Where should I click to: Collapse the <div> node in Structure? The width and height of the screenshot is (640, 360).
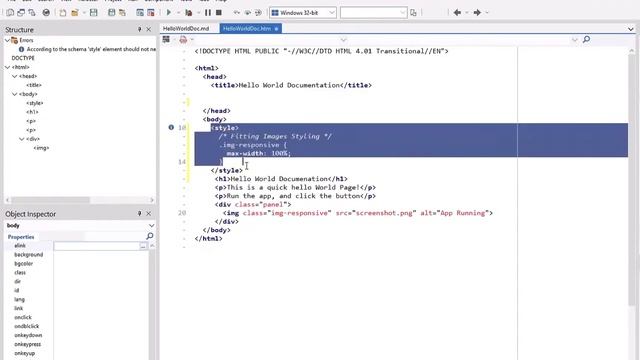[22, 139]
